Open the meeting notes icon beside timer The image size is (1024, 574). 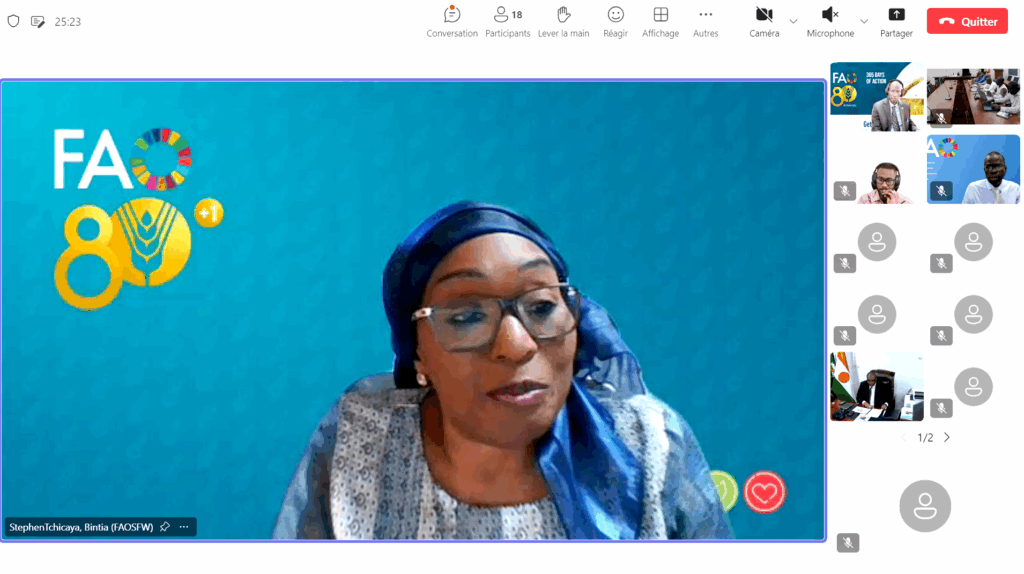(x=38, y=21)
